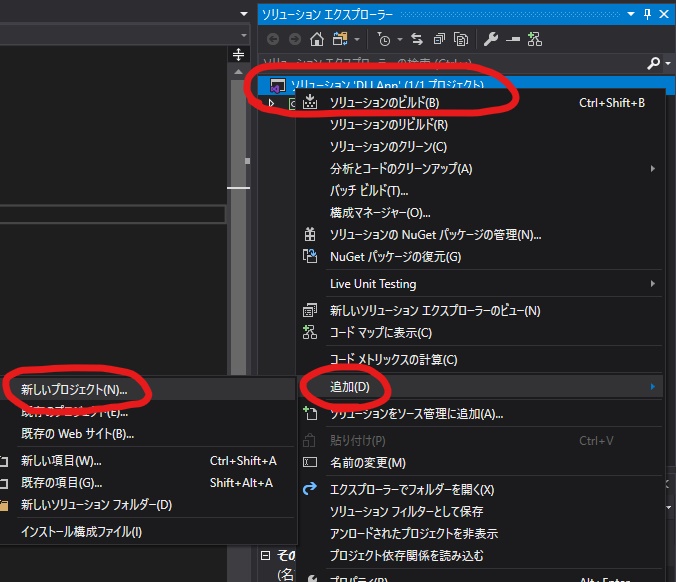This screenshot has height=582, width=676.
Task: Click the editor scrollbar up arrow
Action: 238,72
